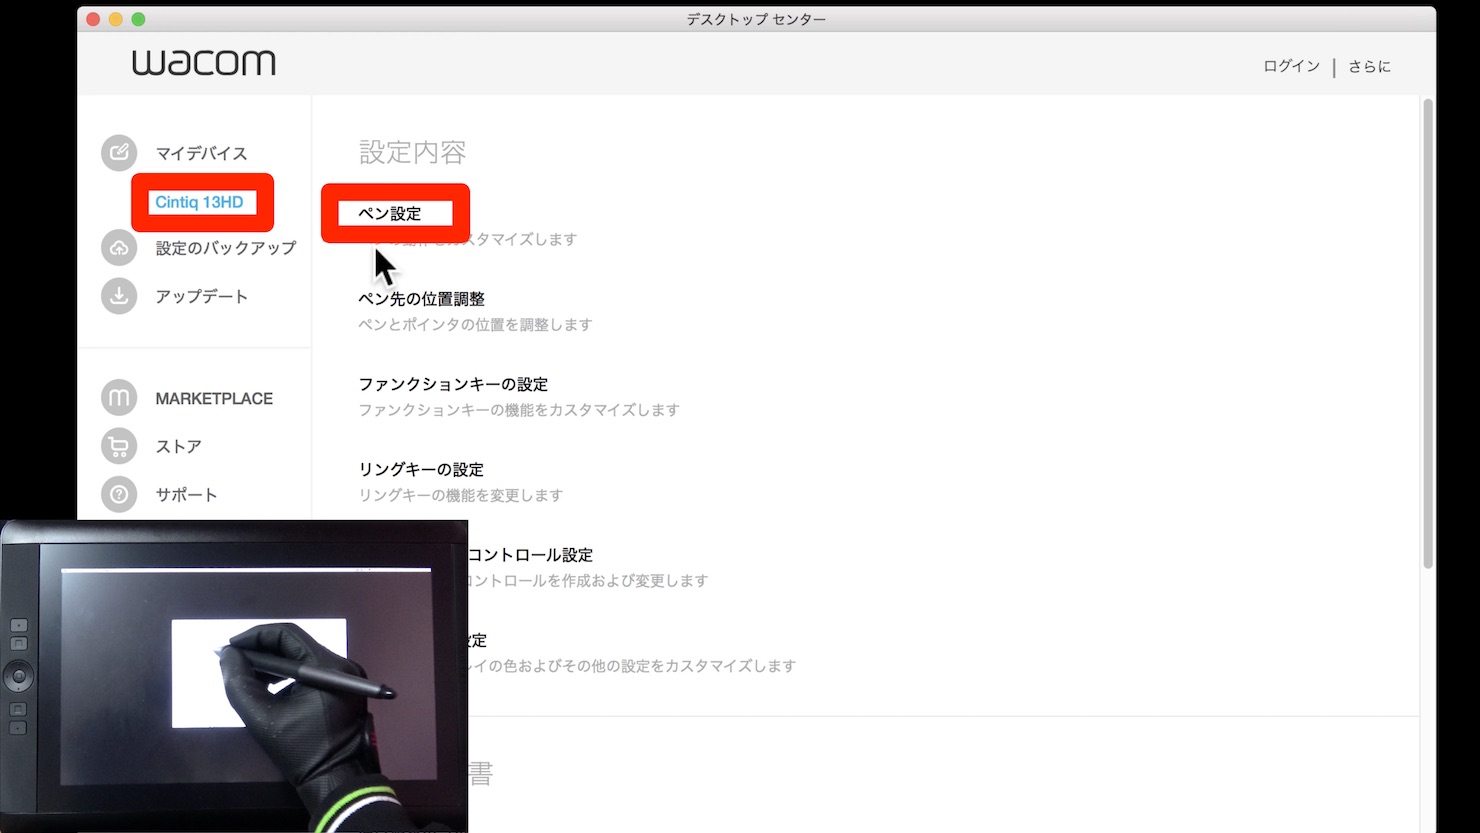Click リングキーの機能を変更します description
Image resolution: width=1480 pixels, height=833 pixels.
coord(460,495)
